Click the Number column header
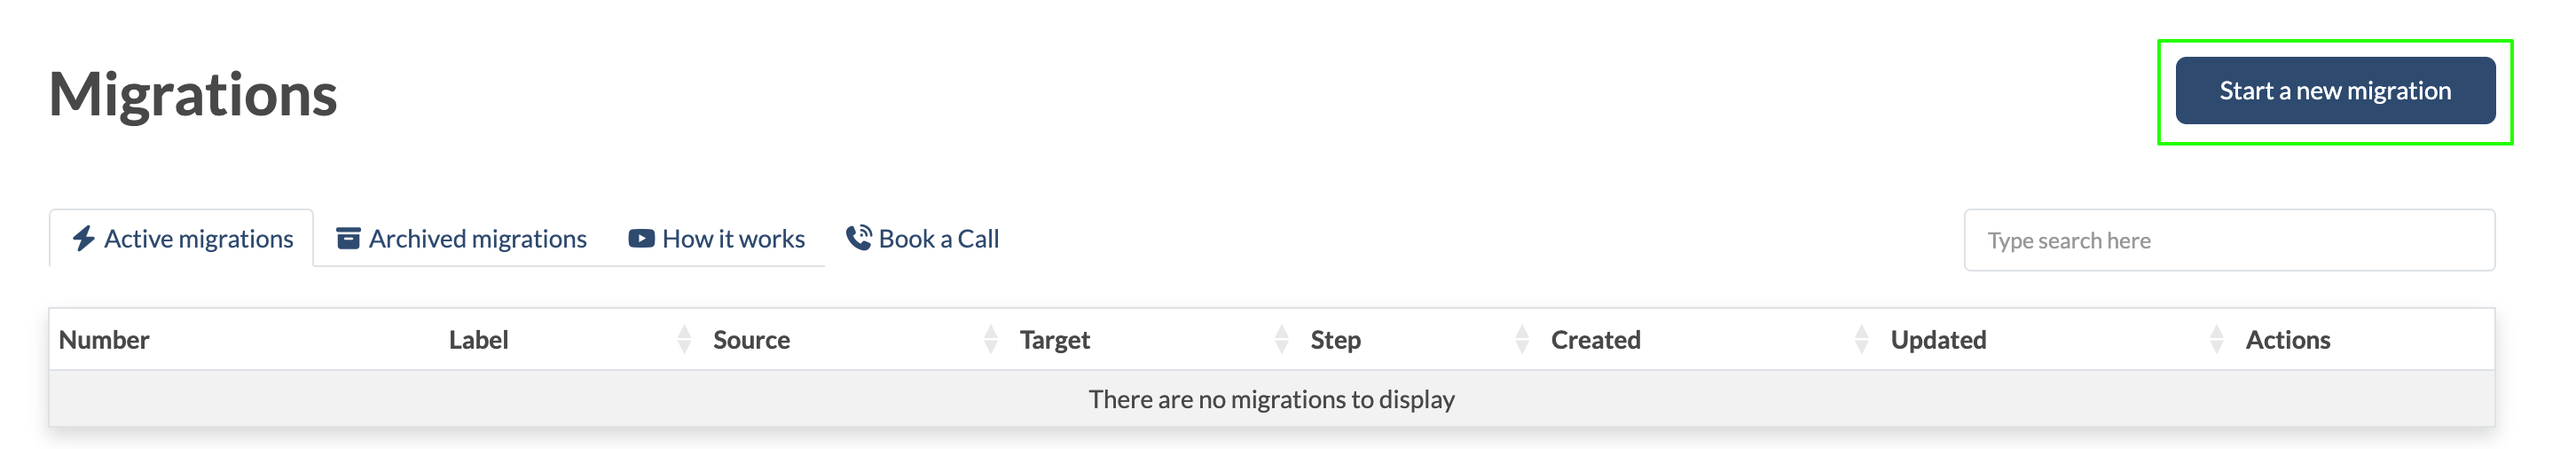This screenshot has height=449, width=2576. pos(104,340)
